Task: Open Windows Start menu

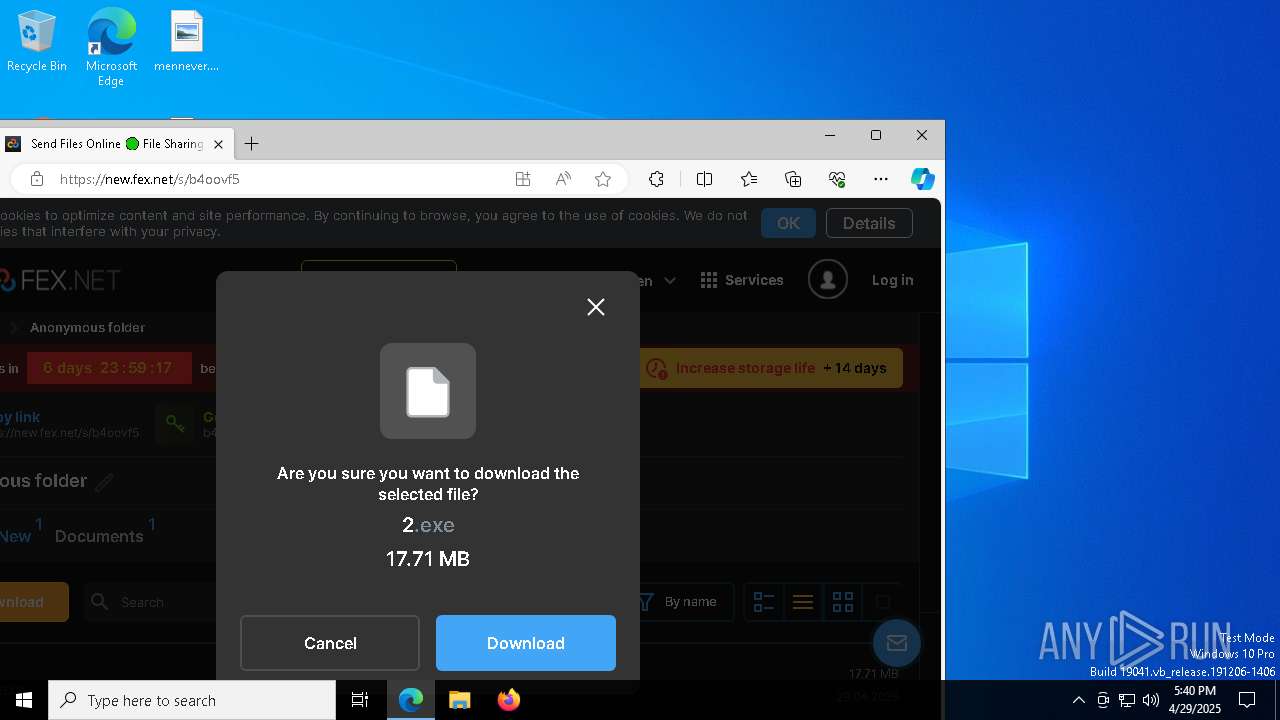Action: coord(24,700)
